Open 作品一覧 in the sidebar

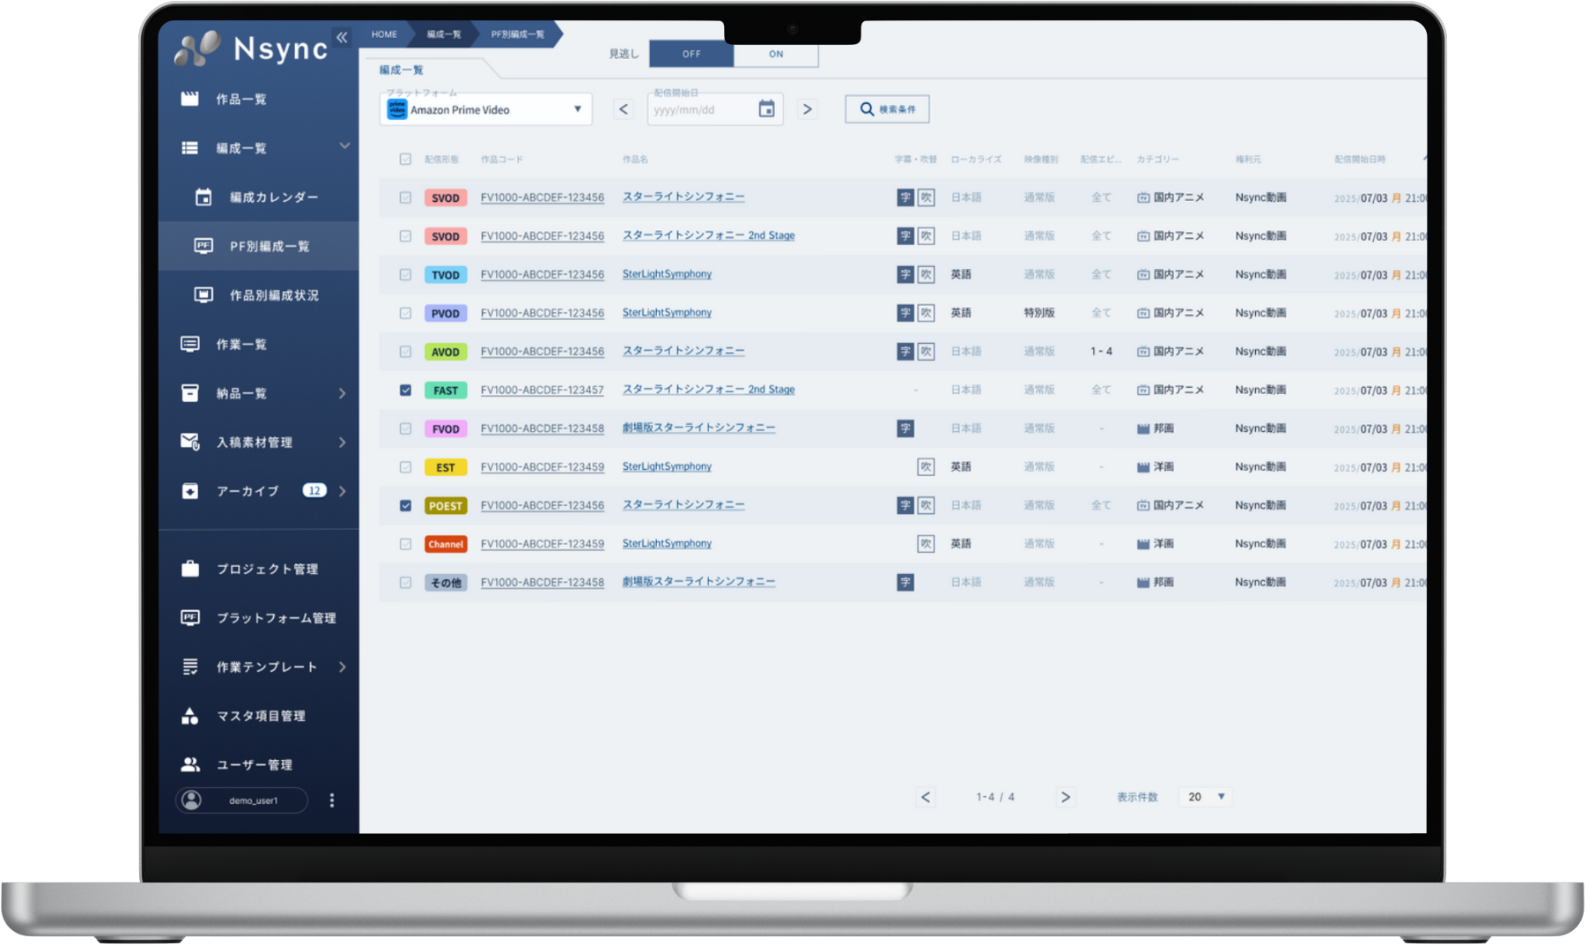tap(241, 99)
